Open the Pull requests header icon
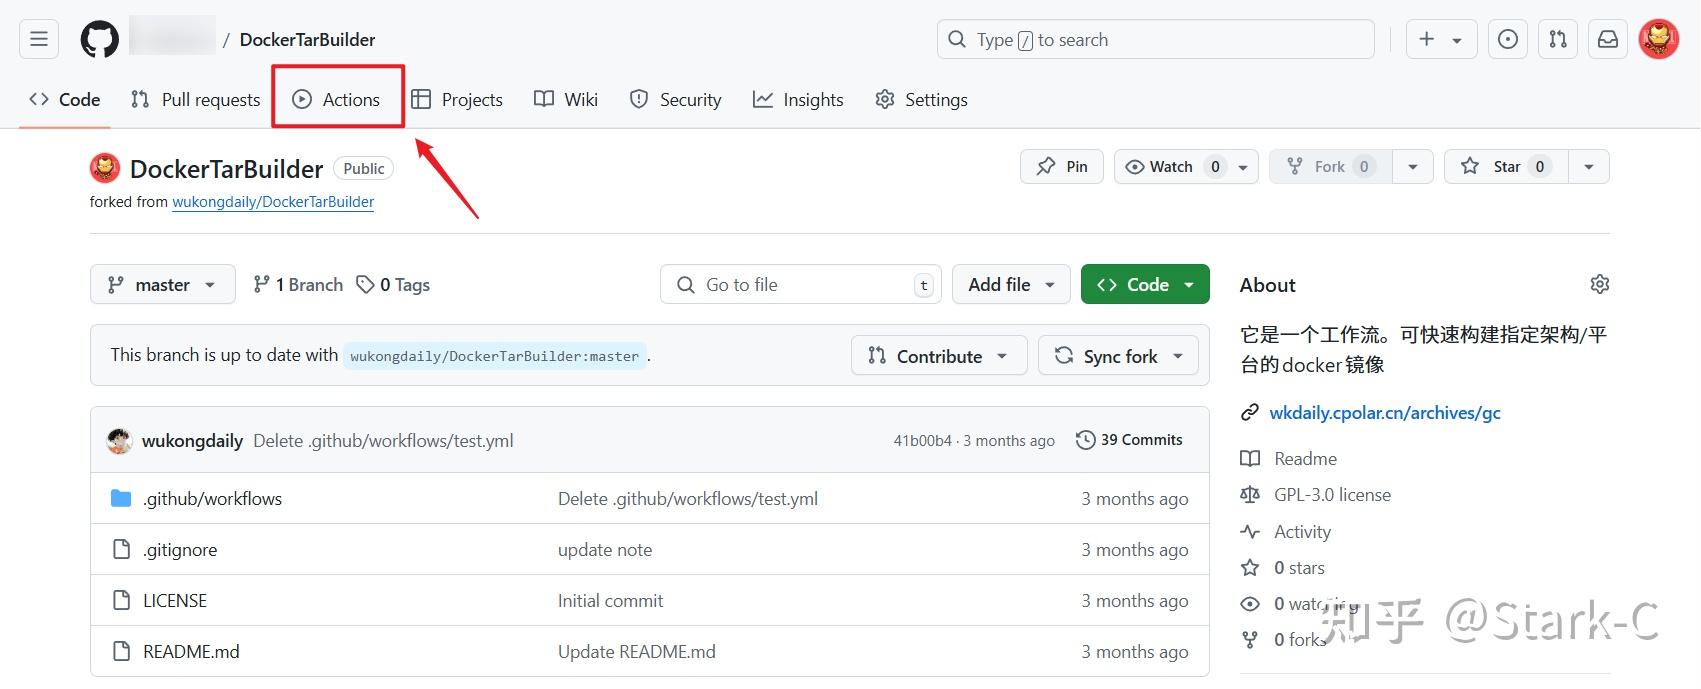Viewport: 1701px width, 689px height. point(1558,40)
